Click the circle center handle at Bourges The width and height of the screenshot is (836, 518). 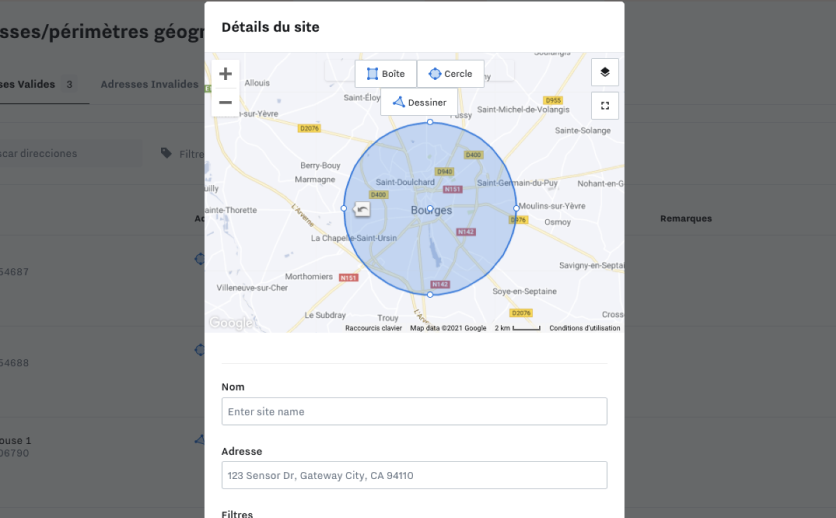pyautogui.click(x=430, y=208)
